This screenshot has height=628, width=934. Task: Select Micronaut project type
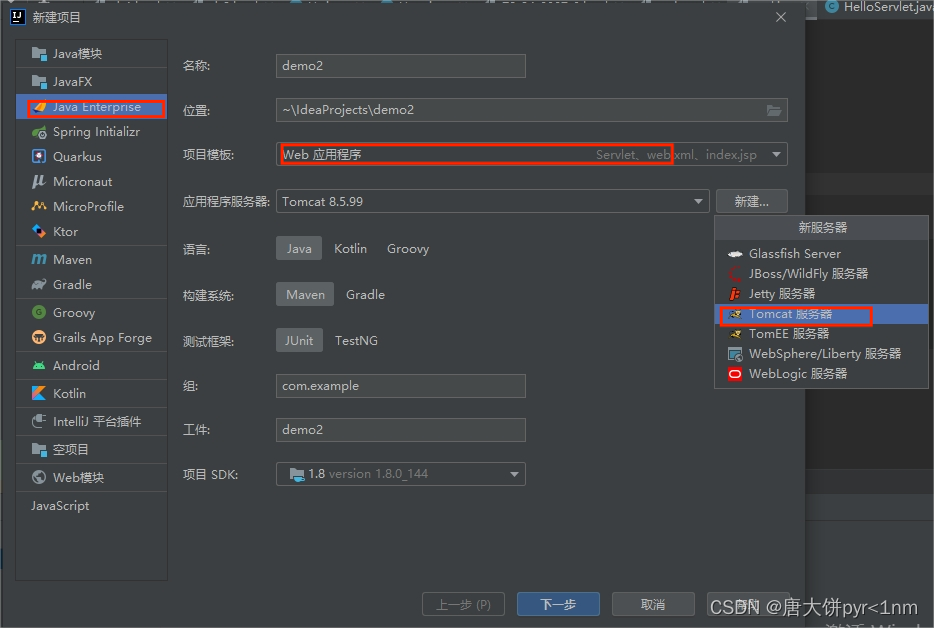pyautogui.click(x=92, y=182)
